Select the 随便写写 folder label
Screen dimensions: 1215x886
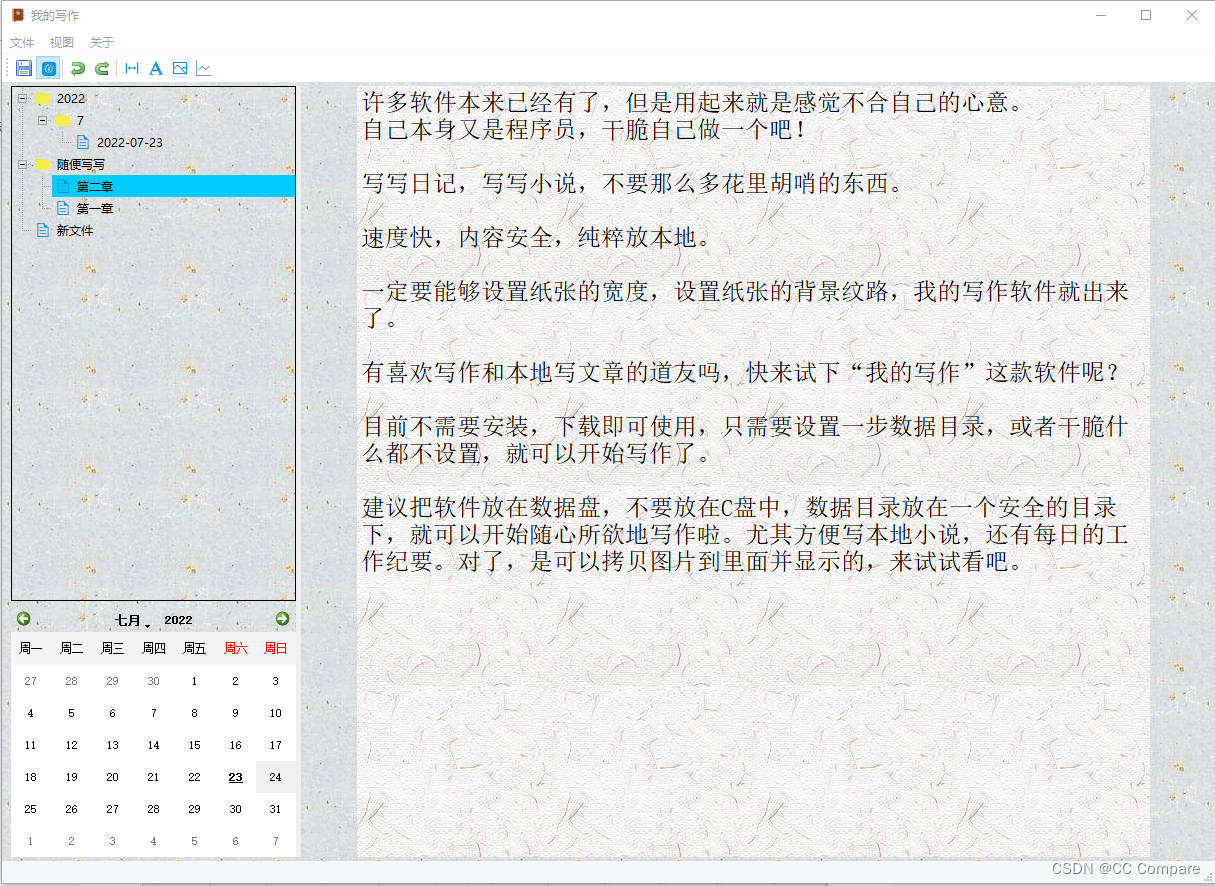click(x=81, y=164)
